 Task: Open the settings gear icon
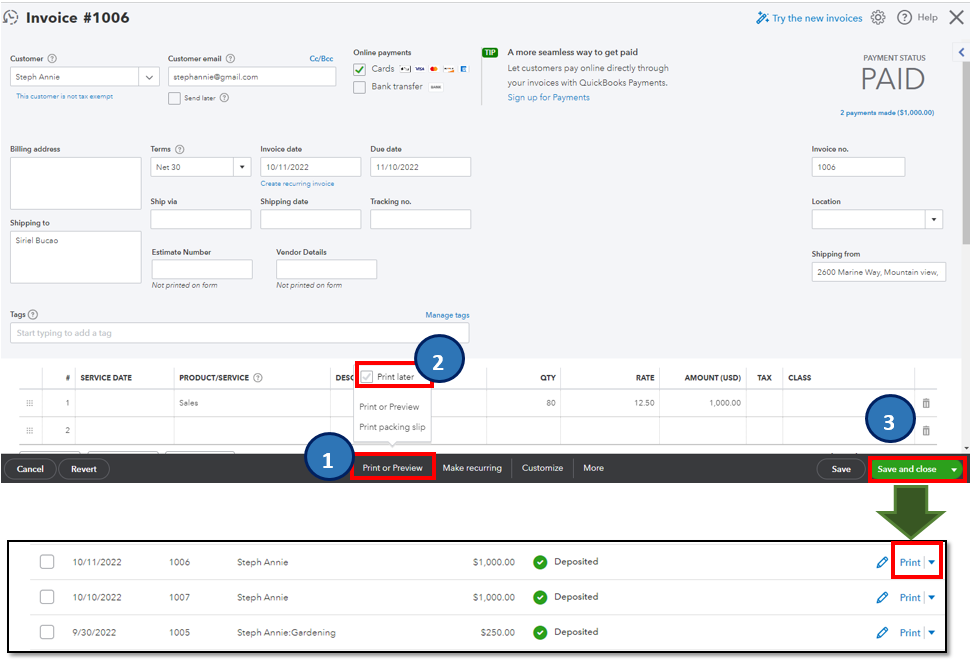pos(877,17)
